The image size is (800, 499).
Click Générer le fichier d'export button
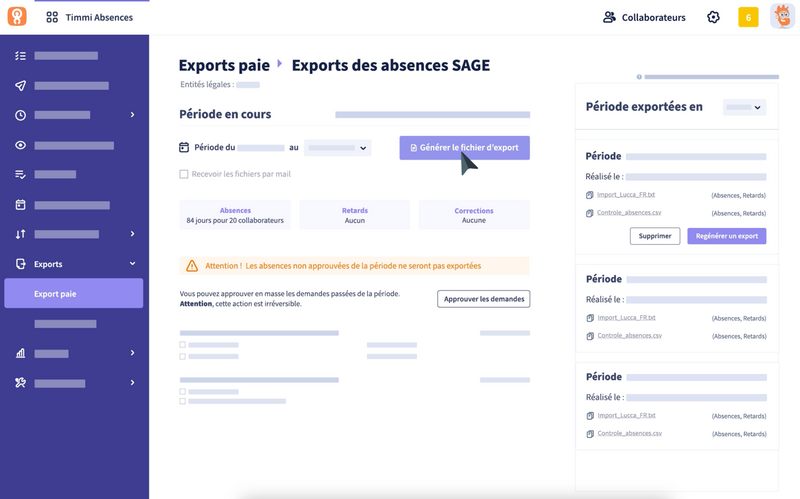pyautogui.click(x=464, y=147)
